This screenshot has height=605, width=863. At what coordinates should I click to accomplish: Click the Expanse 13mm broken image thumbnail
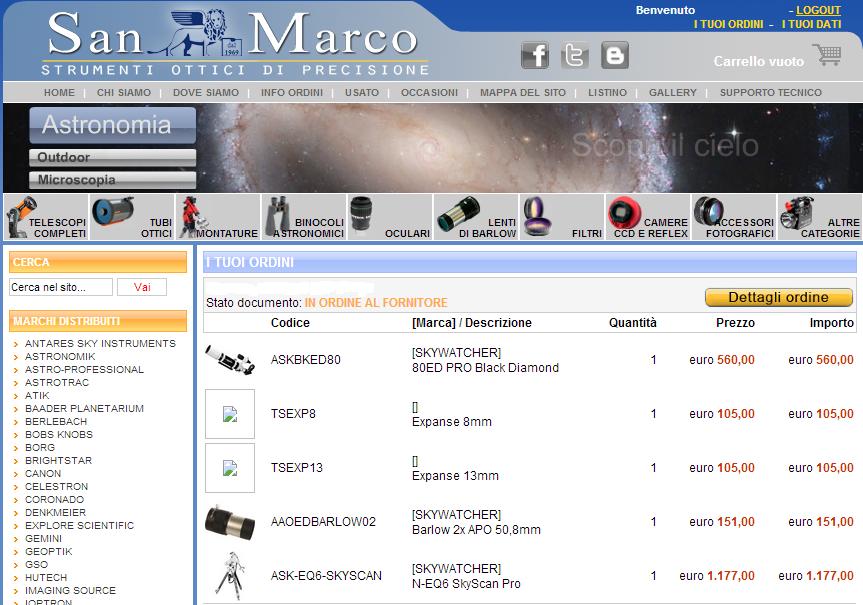click(x=230, y=468)
